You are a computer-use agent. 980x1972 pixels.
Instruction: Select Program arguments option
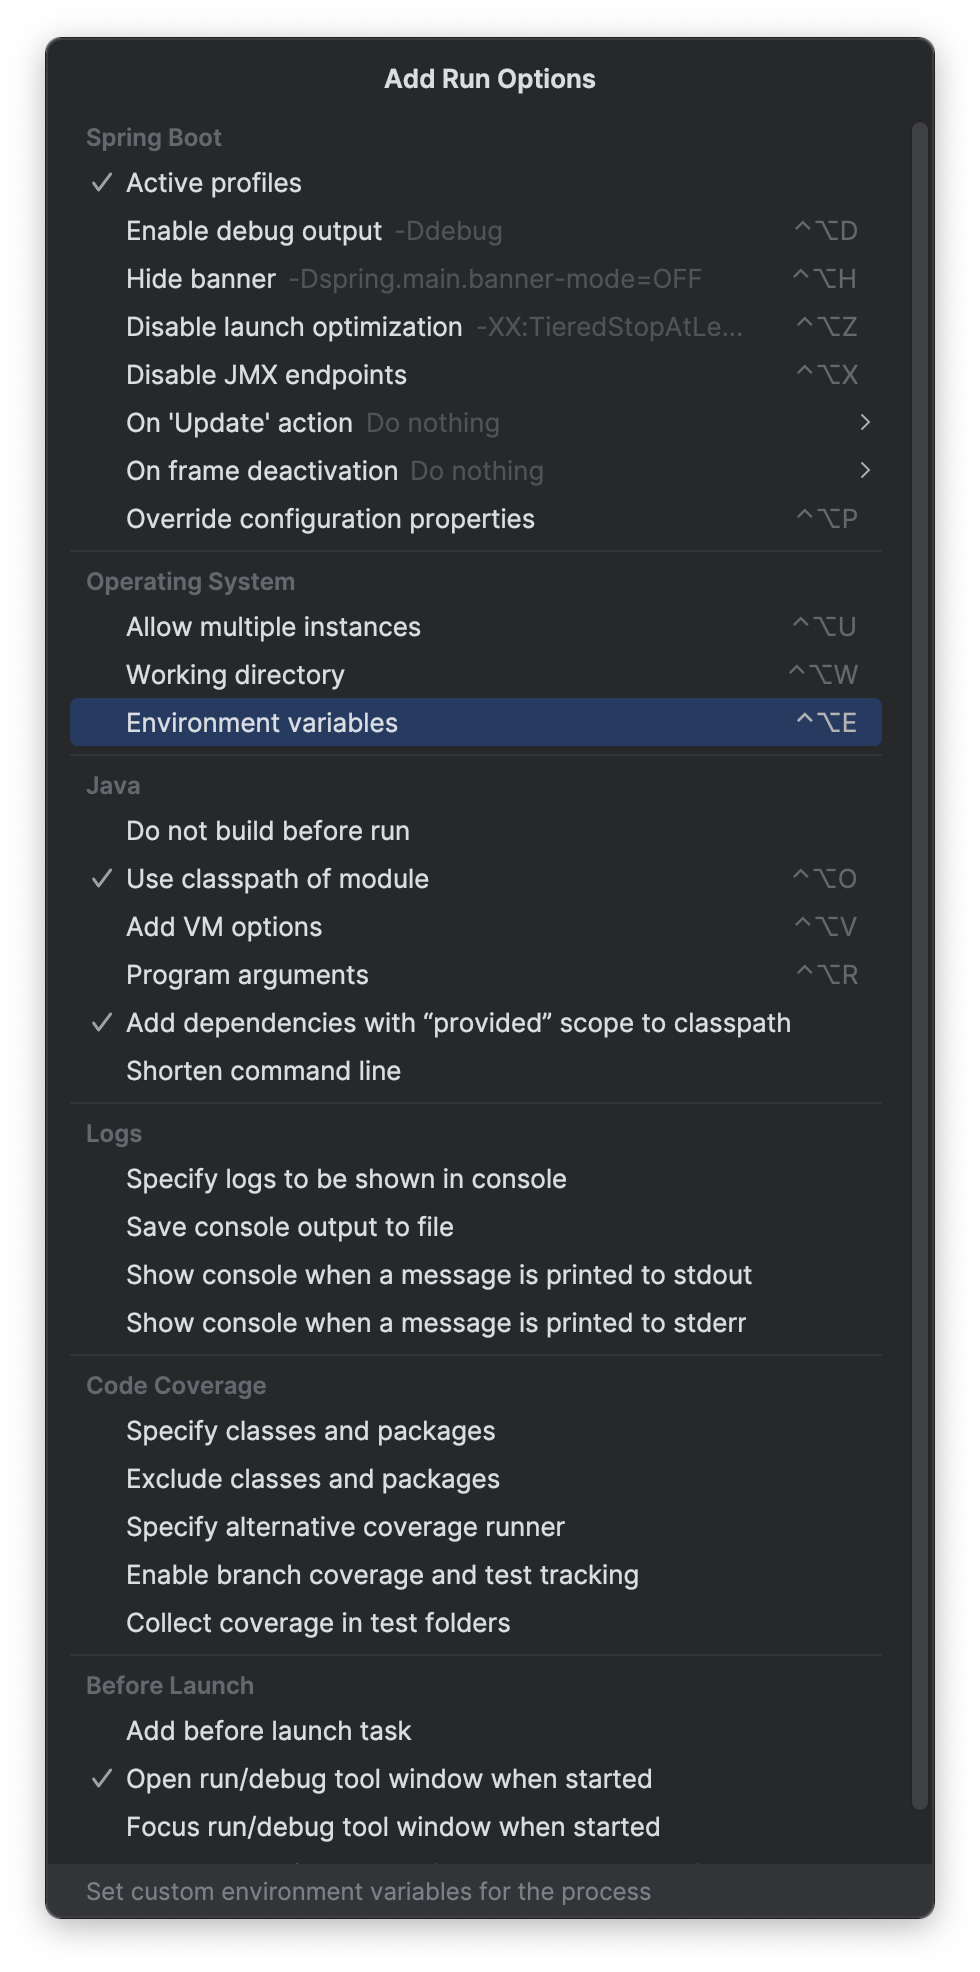(247, 974)
